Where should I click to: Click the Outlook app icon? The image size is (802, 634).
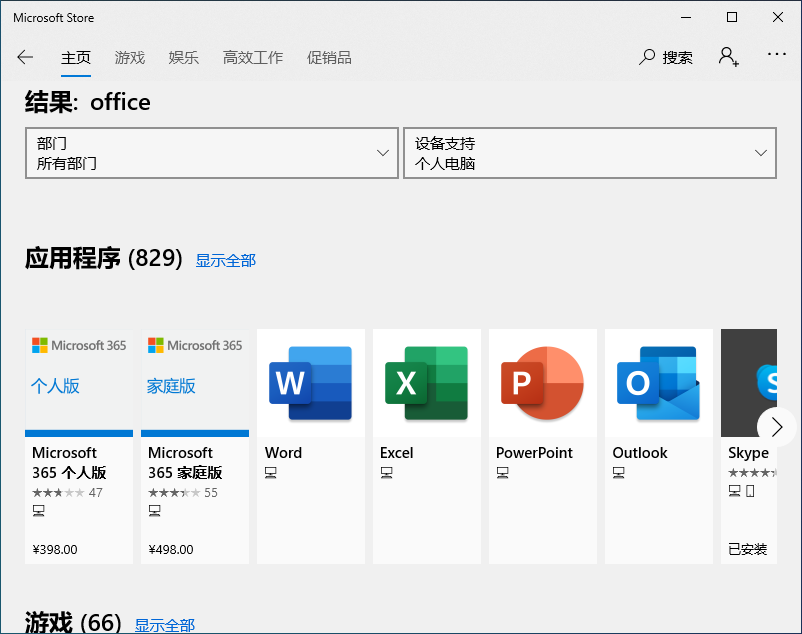(659, 383)
